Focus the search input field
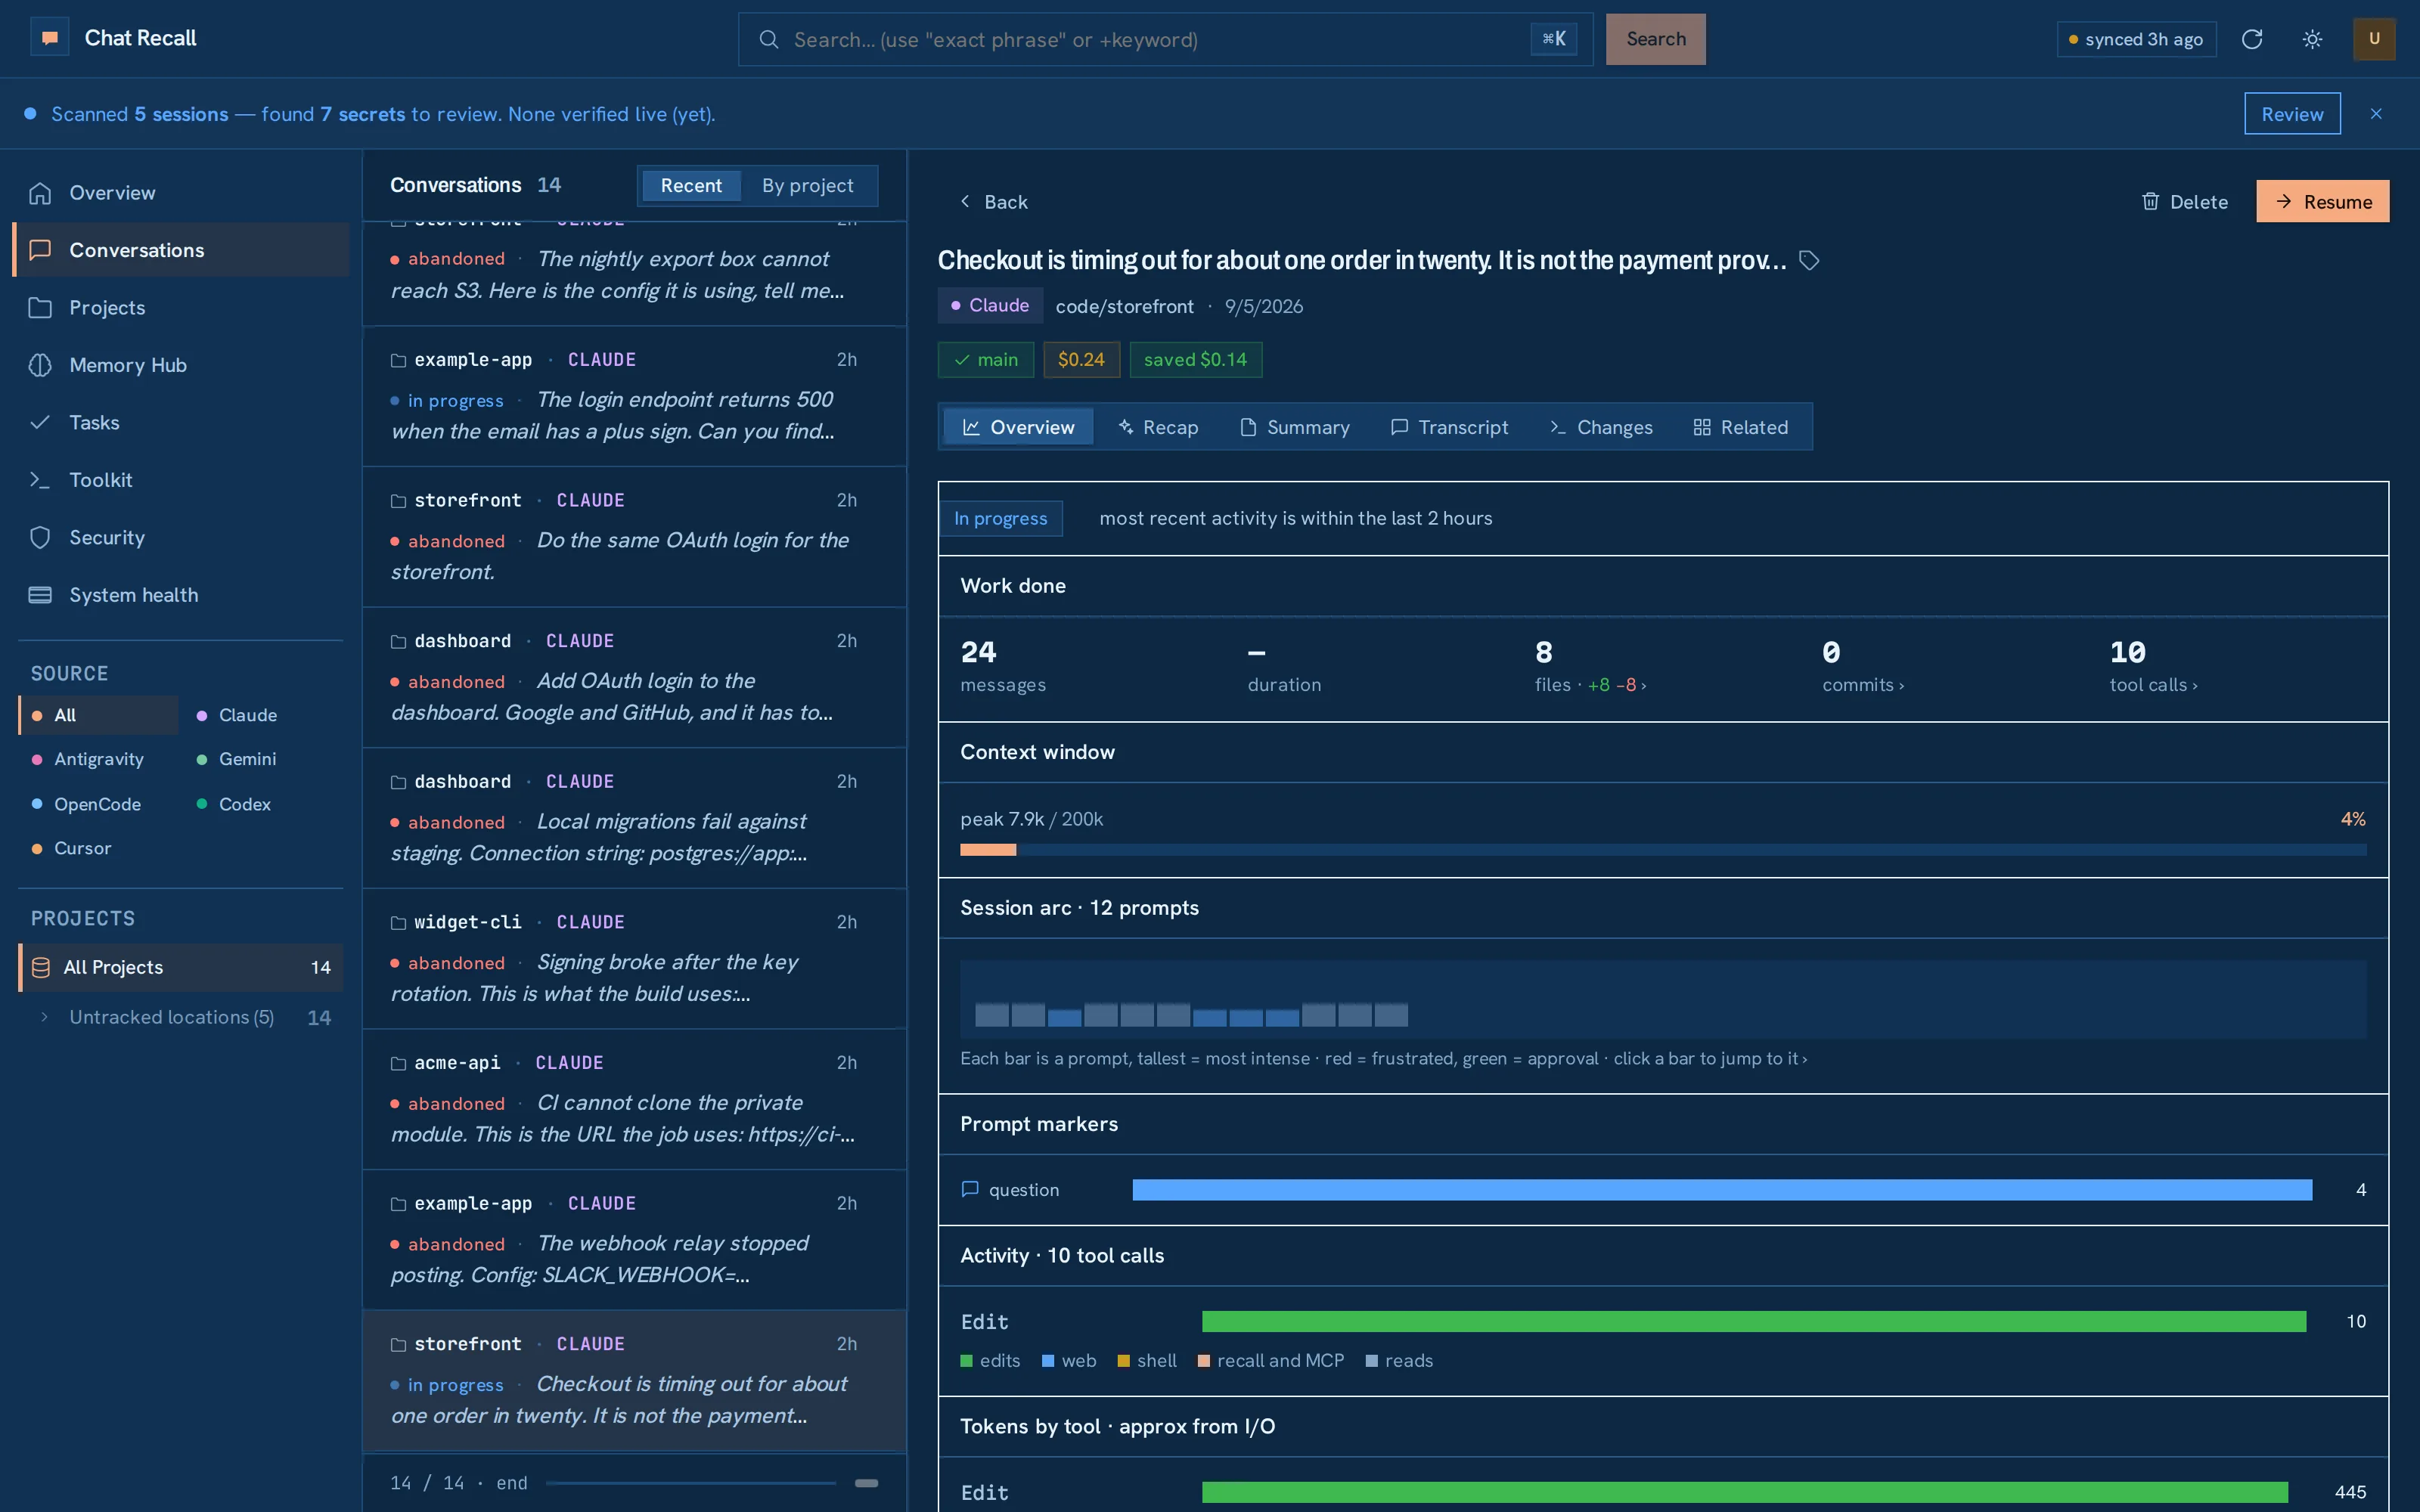This screenshot has height=1512, width=2420. [x=1165, y=39]
